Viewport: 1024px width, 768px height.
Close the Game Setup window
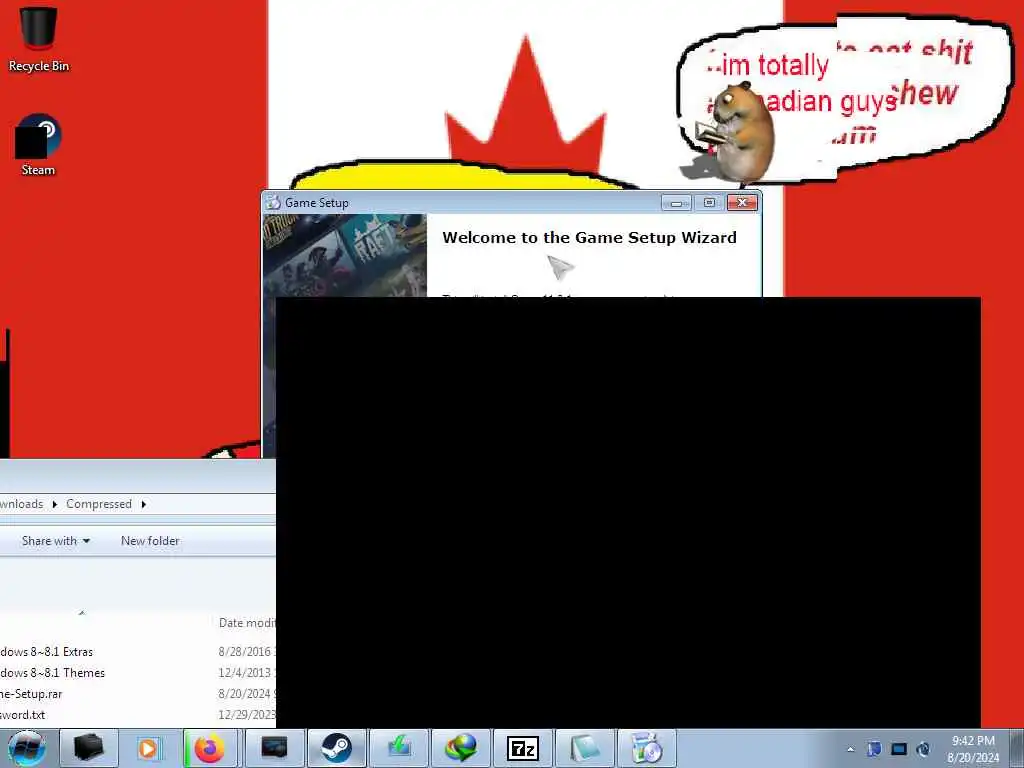click(x=743, y=203)
